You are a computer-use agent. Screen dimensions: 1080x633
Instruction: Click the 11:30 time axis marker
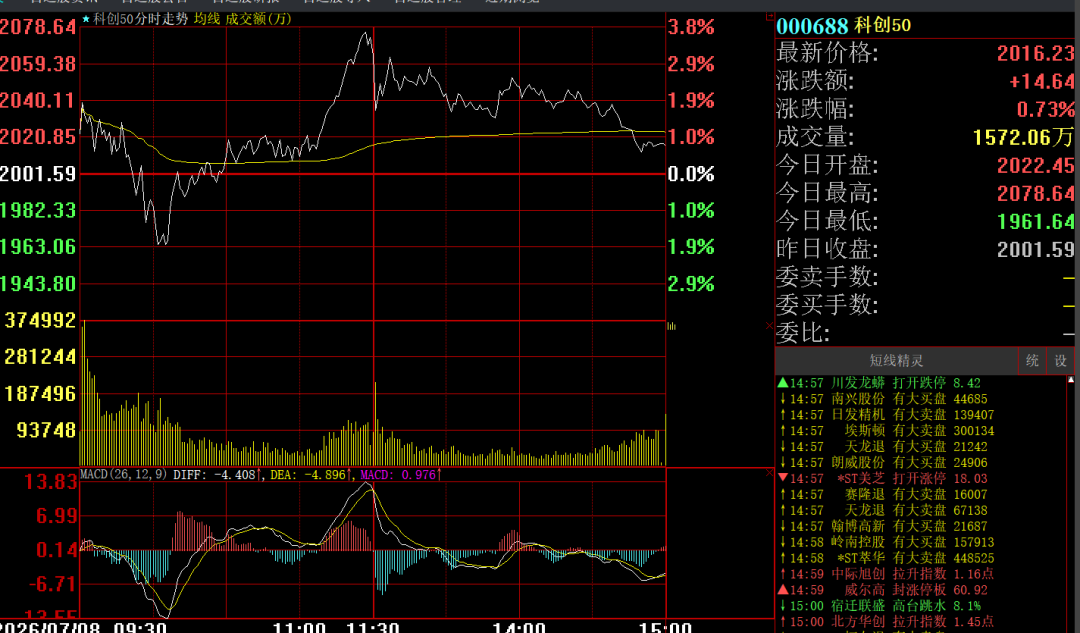[372, 627]
